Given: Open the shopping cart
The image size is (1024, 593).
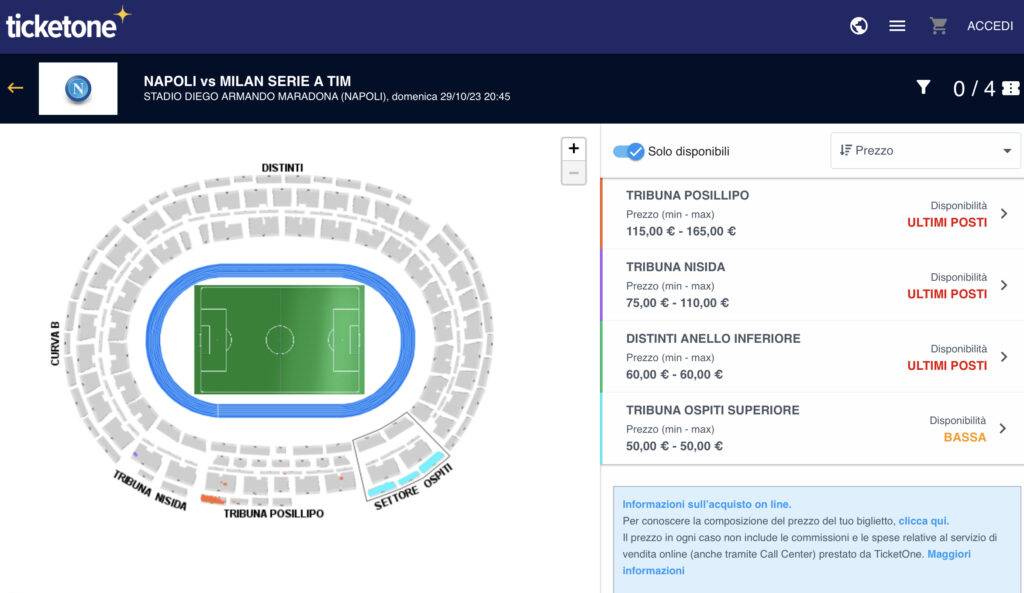Looking at the screenshot, I should coord(938,26).
